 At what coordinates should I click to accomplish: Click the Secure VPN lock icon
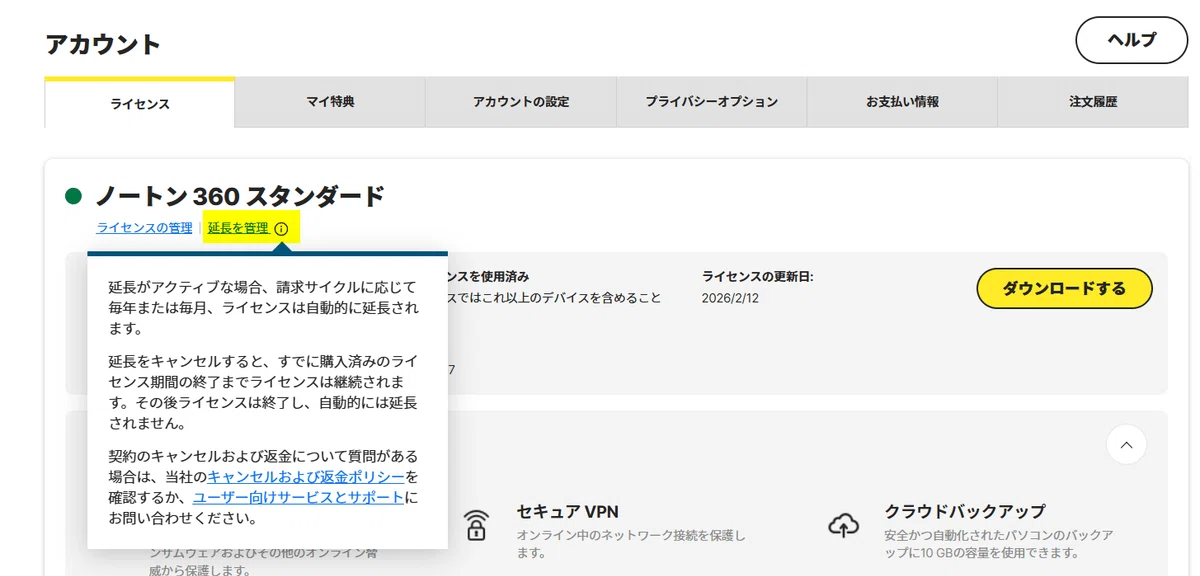477,525
